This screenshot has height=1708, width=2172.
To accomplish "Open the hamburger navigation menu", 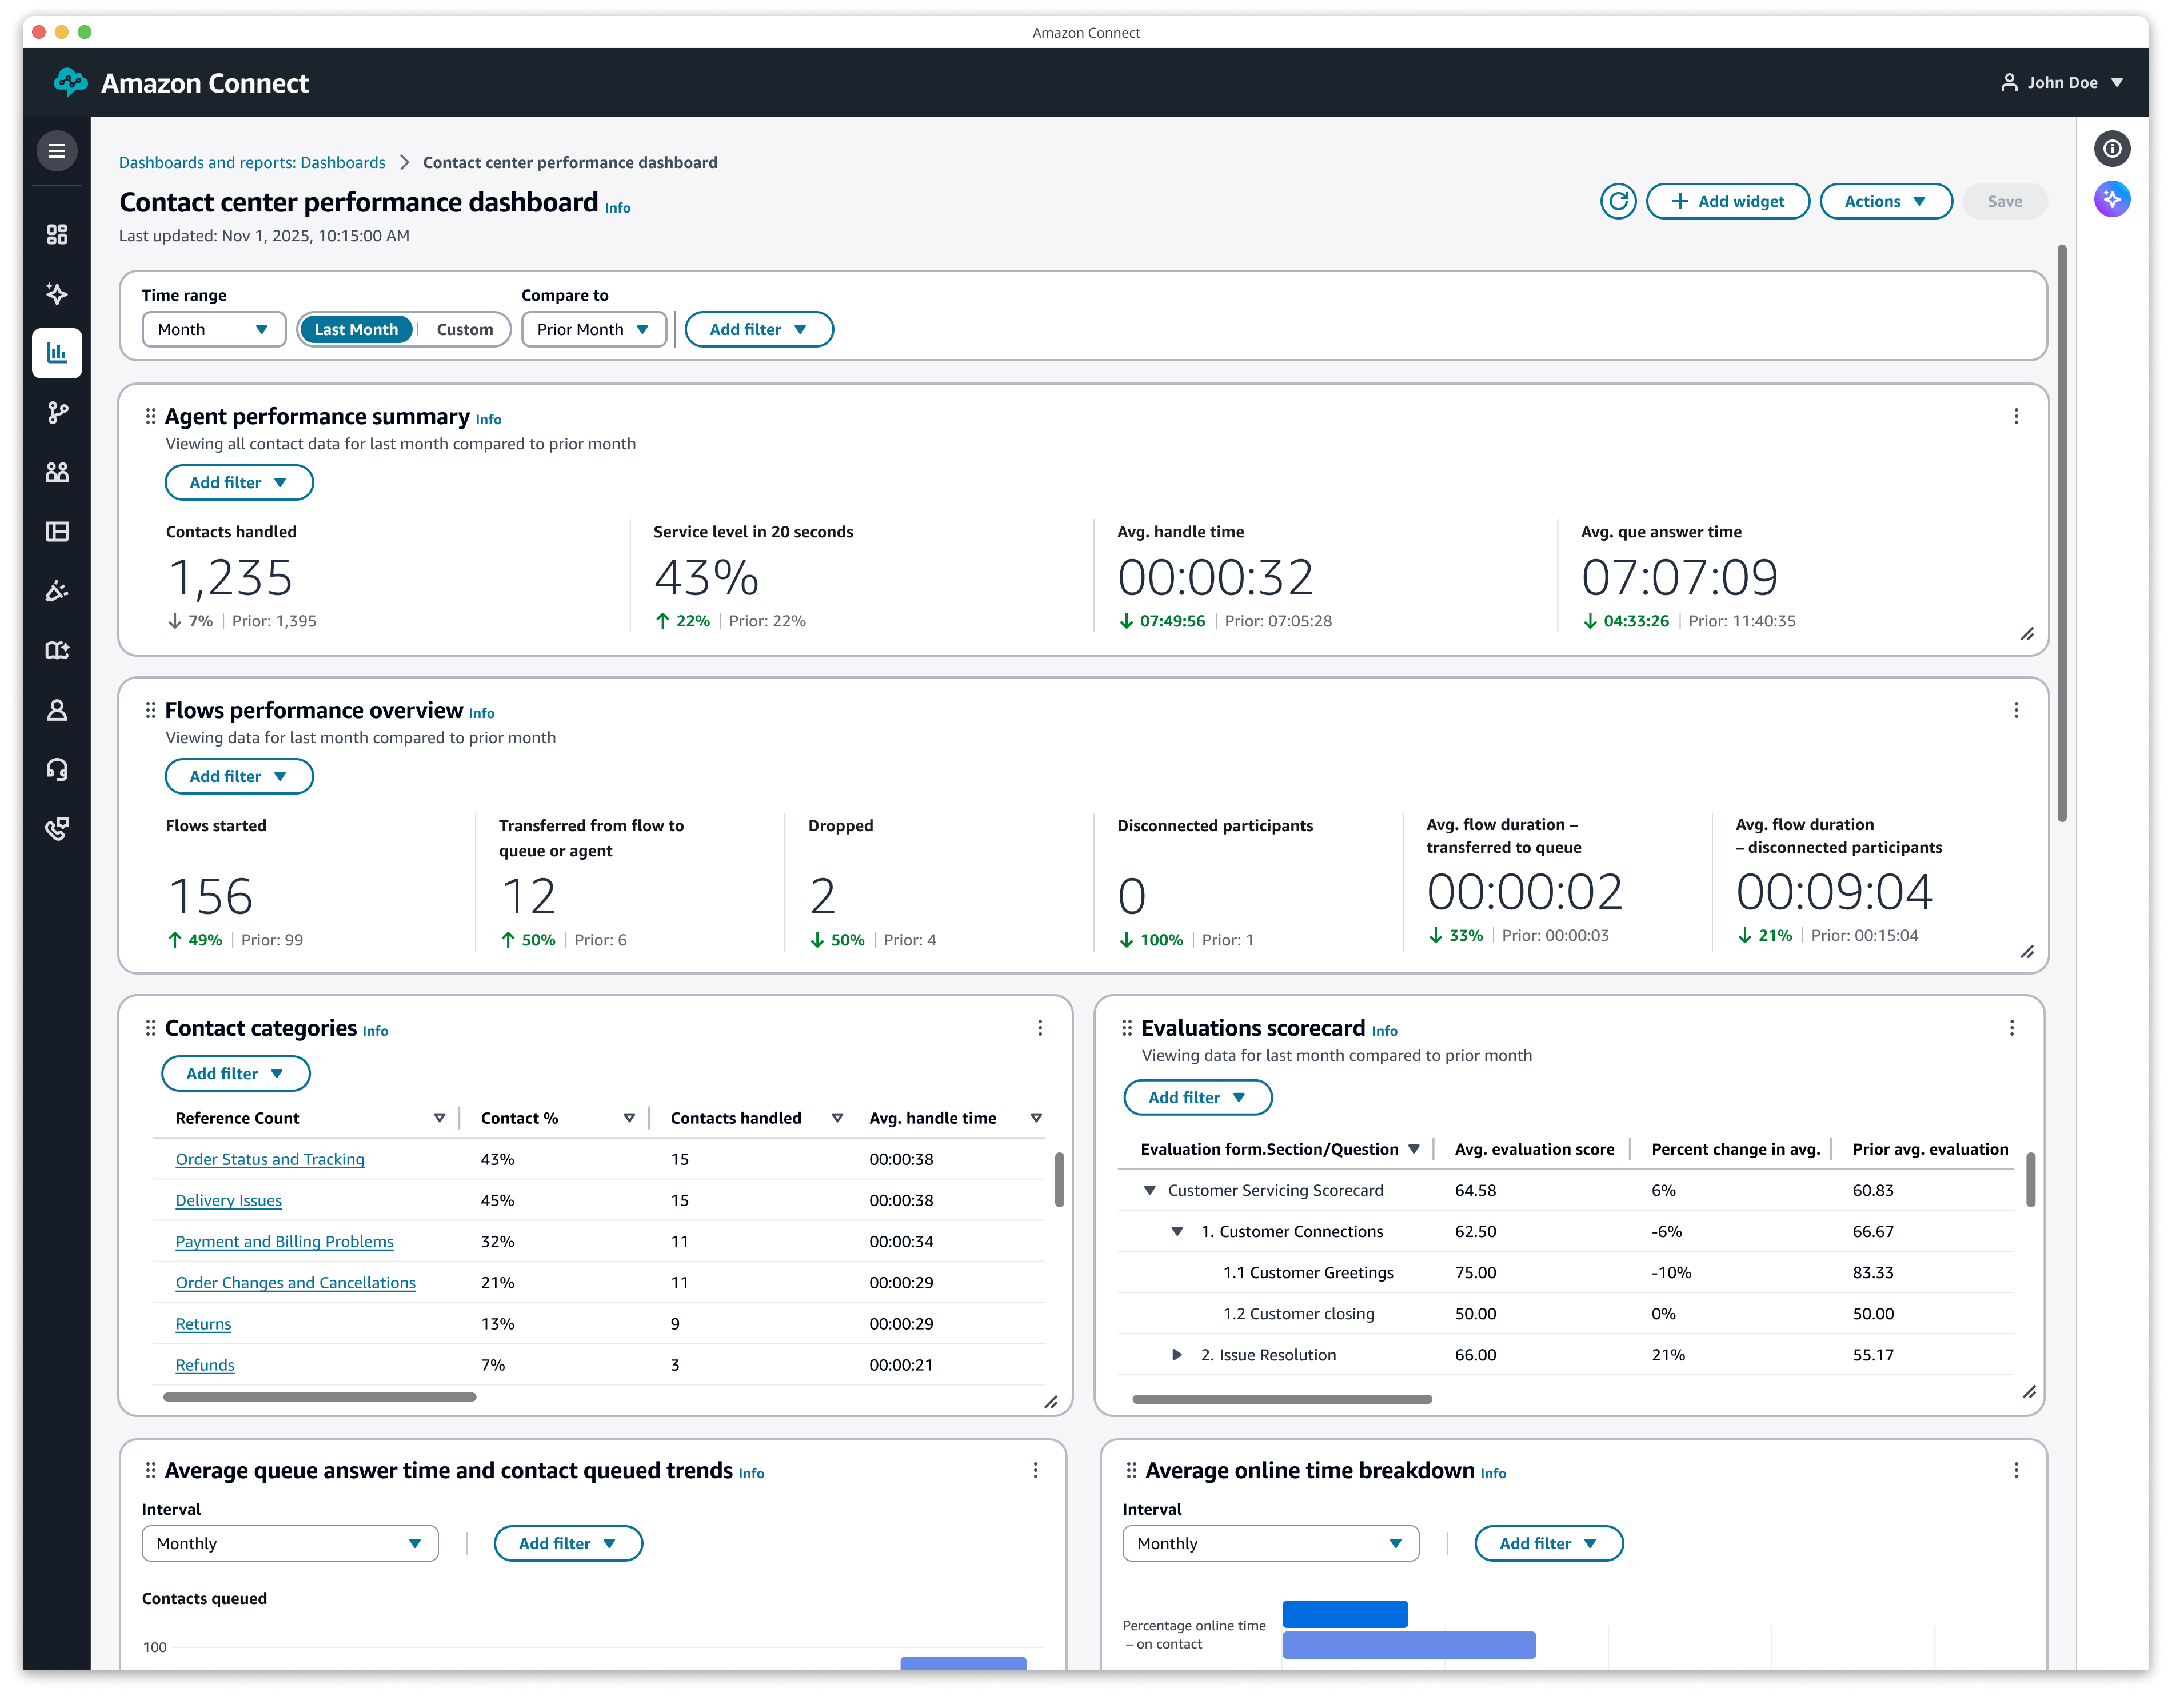I will click(57, 151).
